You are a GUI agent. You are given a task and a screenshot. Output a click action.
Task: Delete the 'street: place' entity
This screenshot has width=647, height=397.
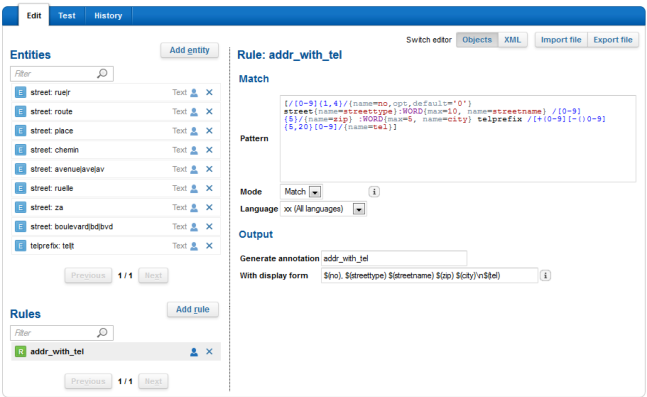pyautogui.click(x=209, y=131)
